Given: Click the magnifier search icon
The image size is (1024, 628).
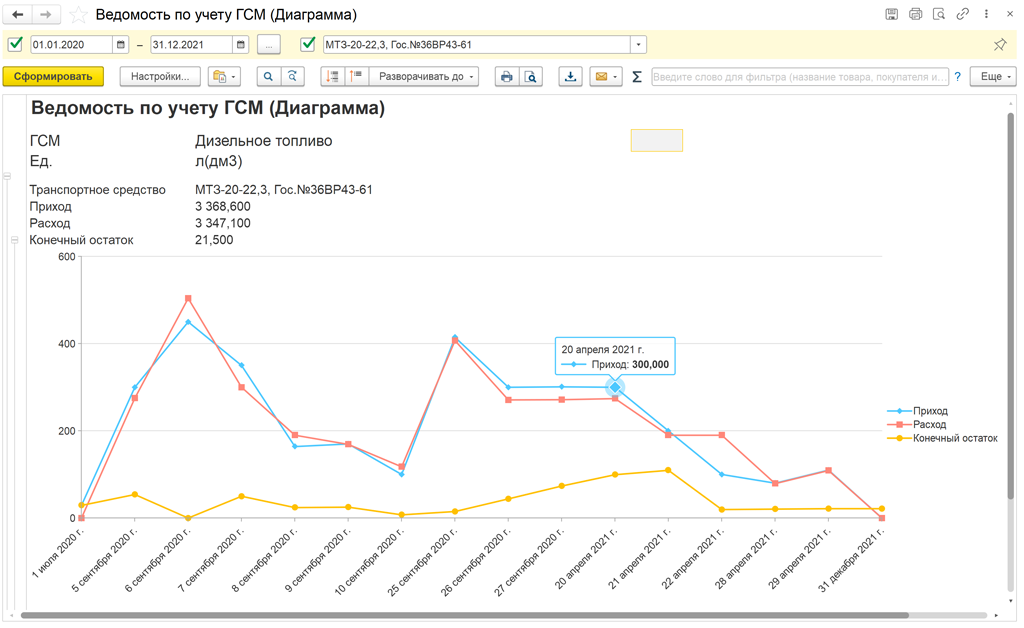Looking at the screenshot, I should [268, 77].
